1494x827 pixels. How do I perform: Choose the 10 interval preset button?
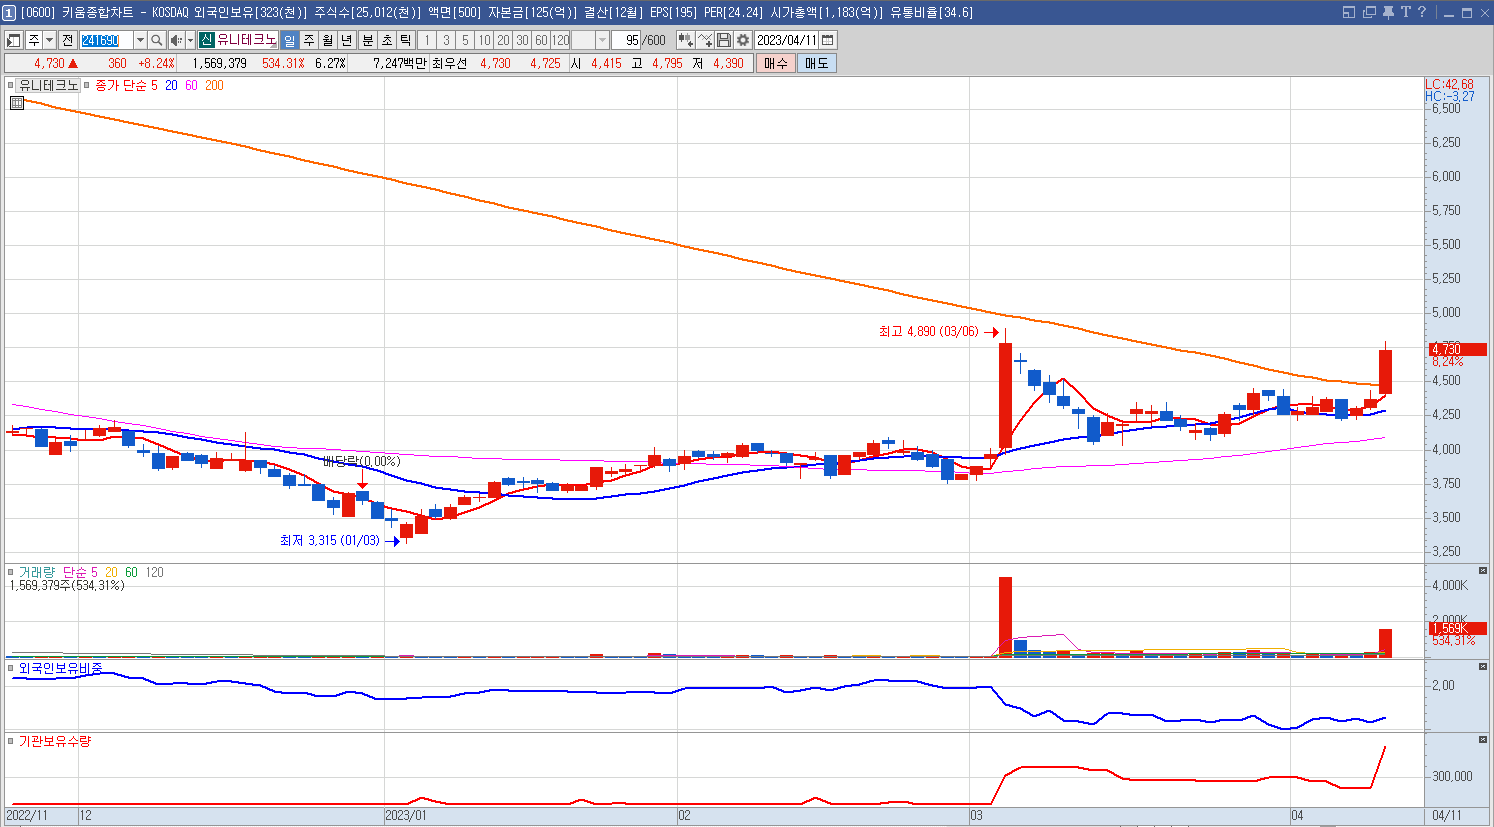tap(484, 40)
